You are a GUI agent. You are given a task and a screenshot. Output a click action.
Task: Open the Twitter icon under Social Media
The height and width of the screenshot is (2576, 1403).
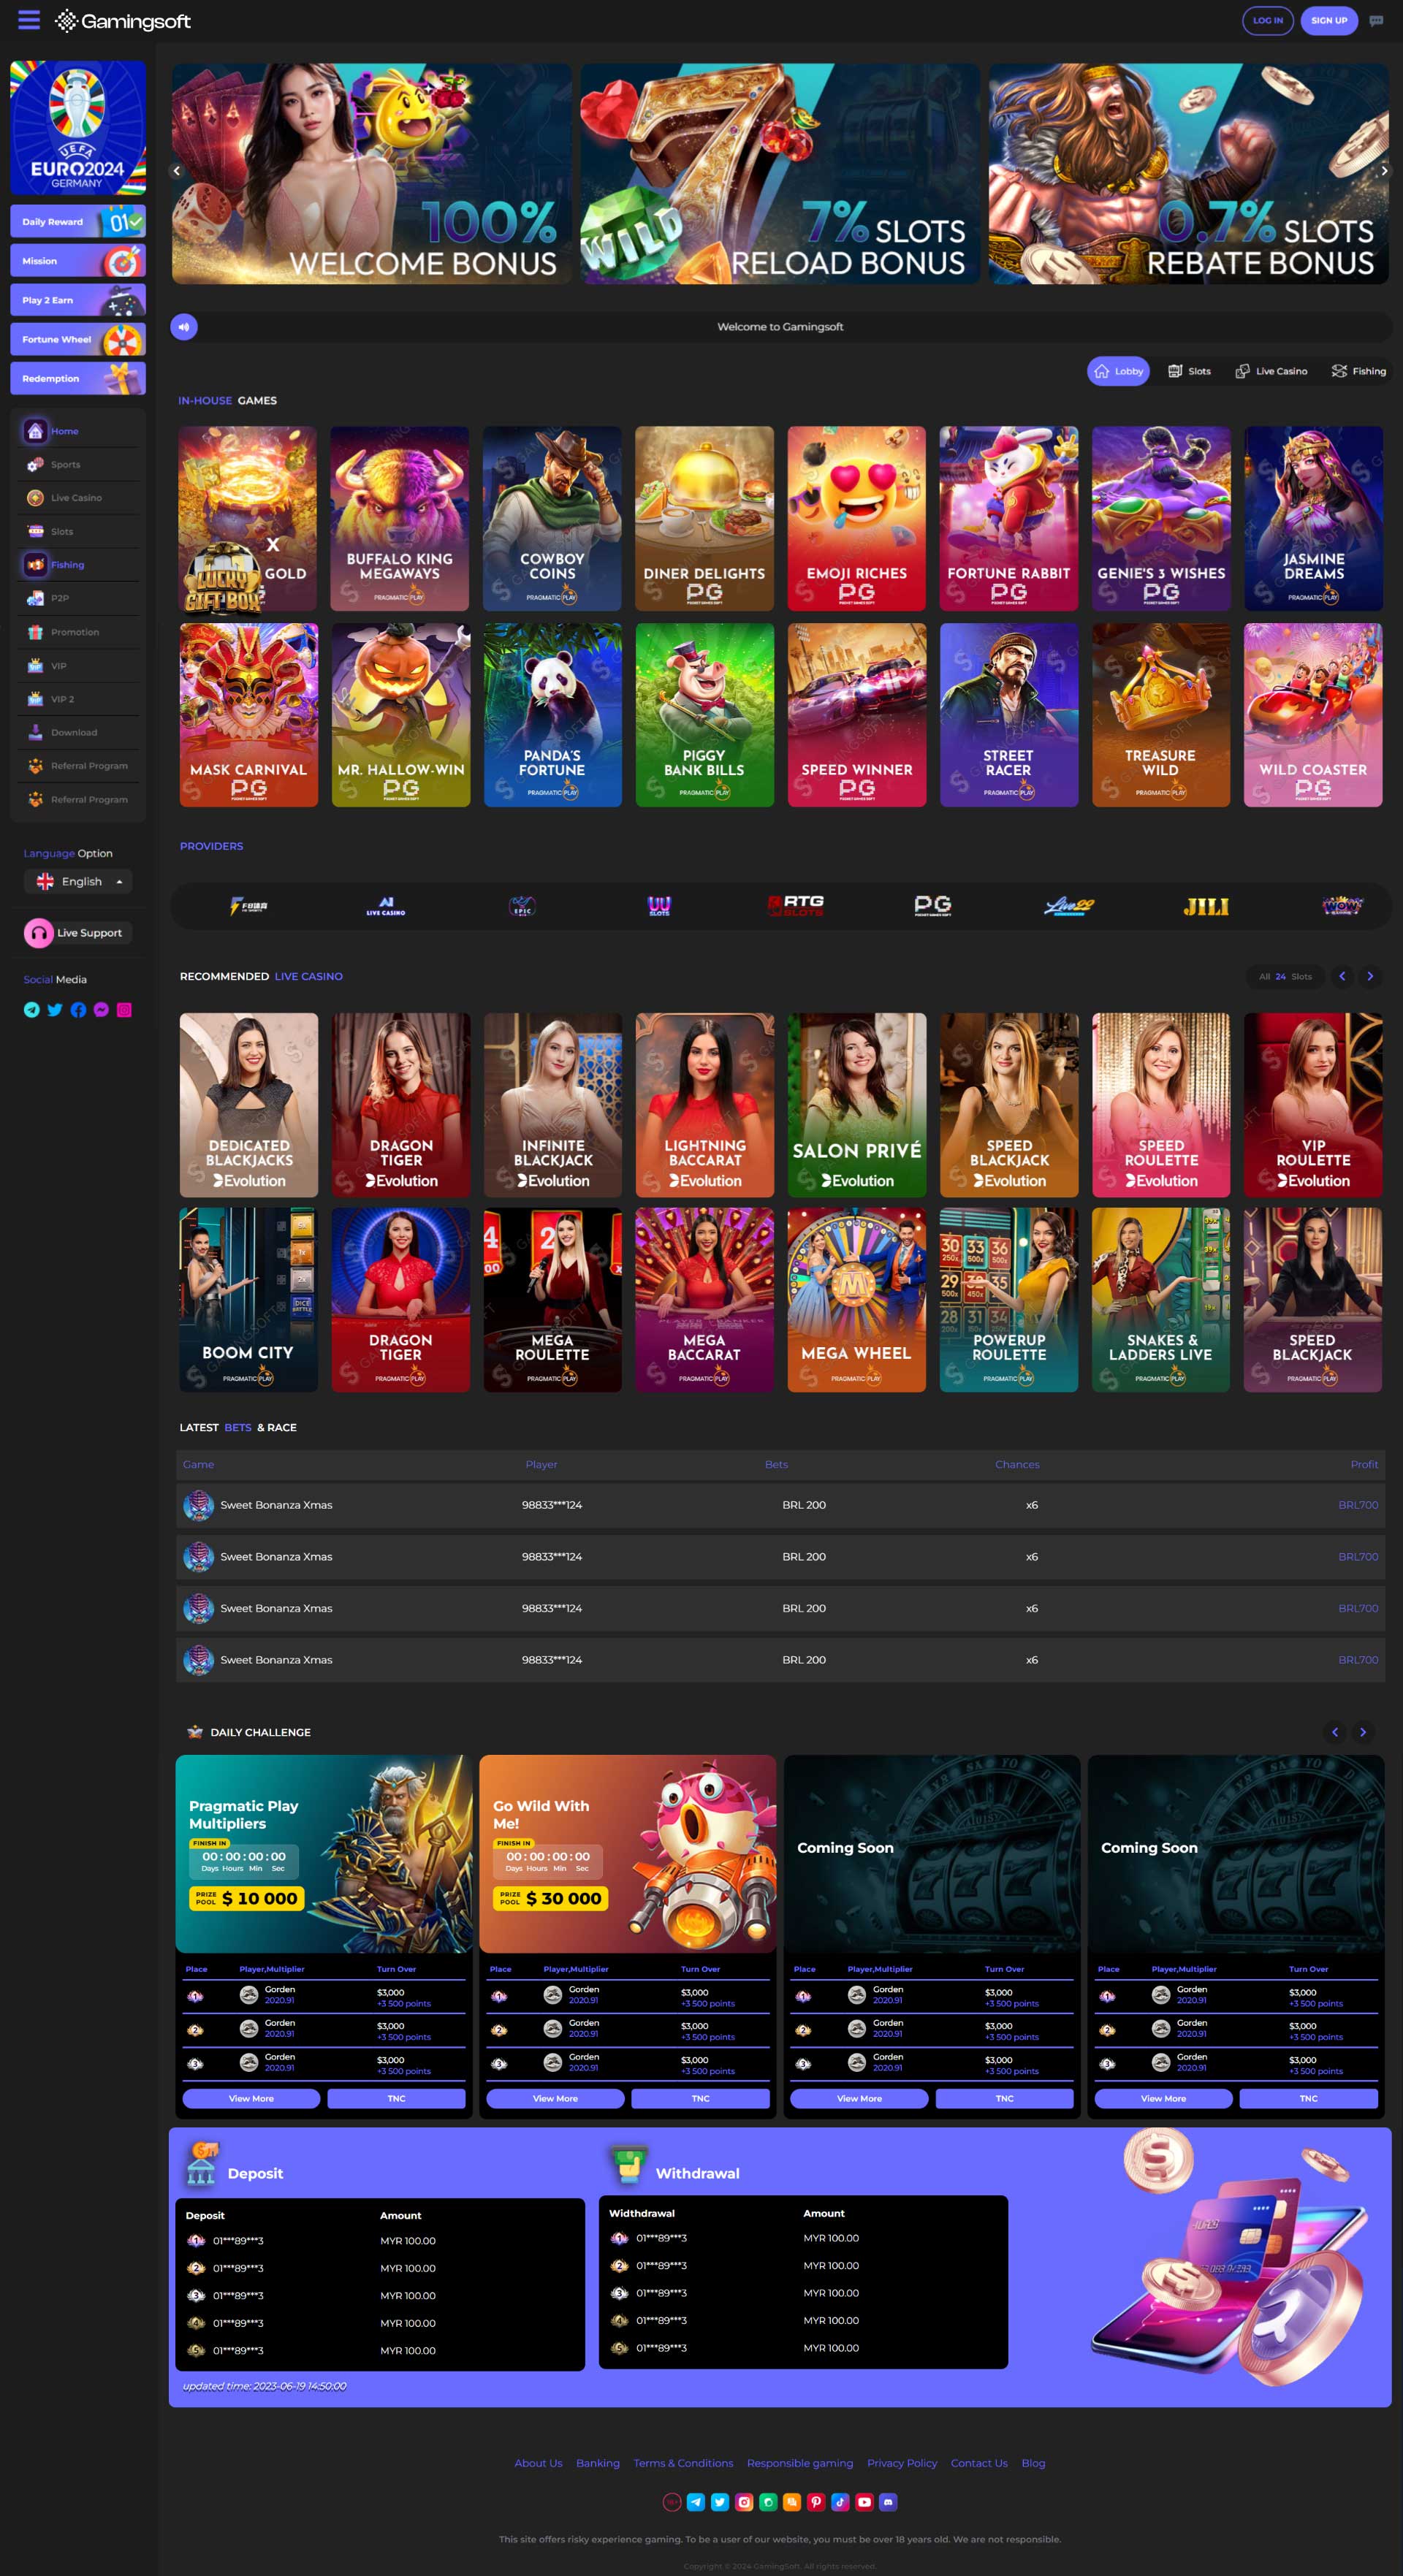pyautogui.click(x=55, y=1010)
